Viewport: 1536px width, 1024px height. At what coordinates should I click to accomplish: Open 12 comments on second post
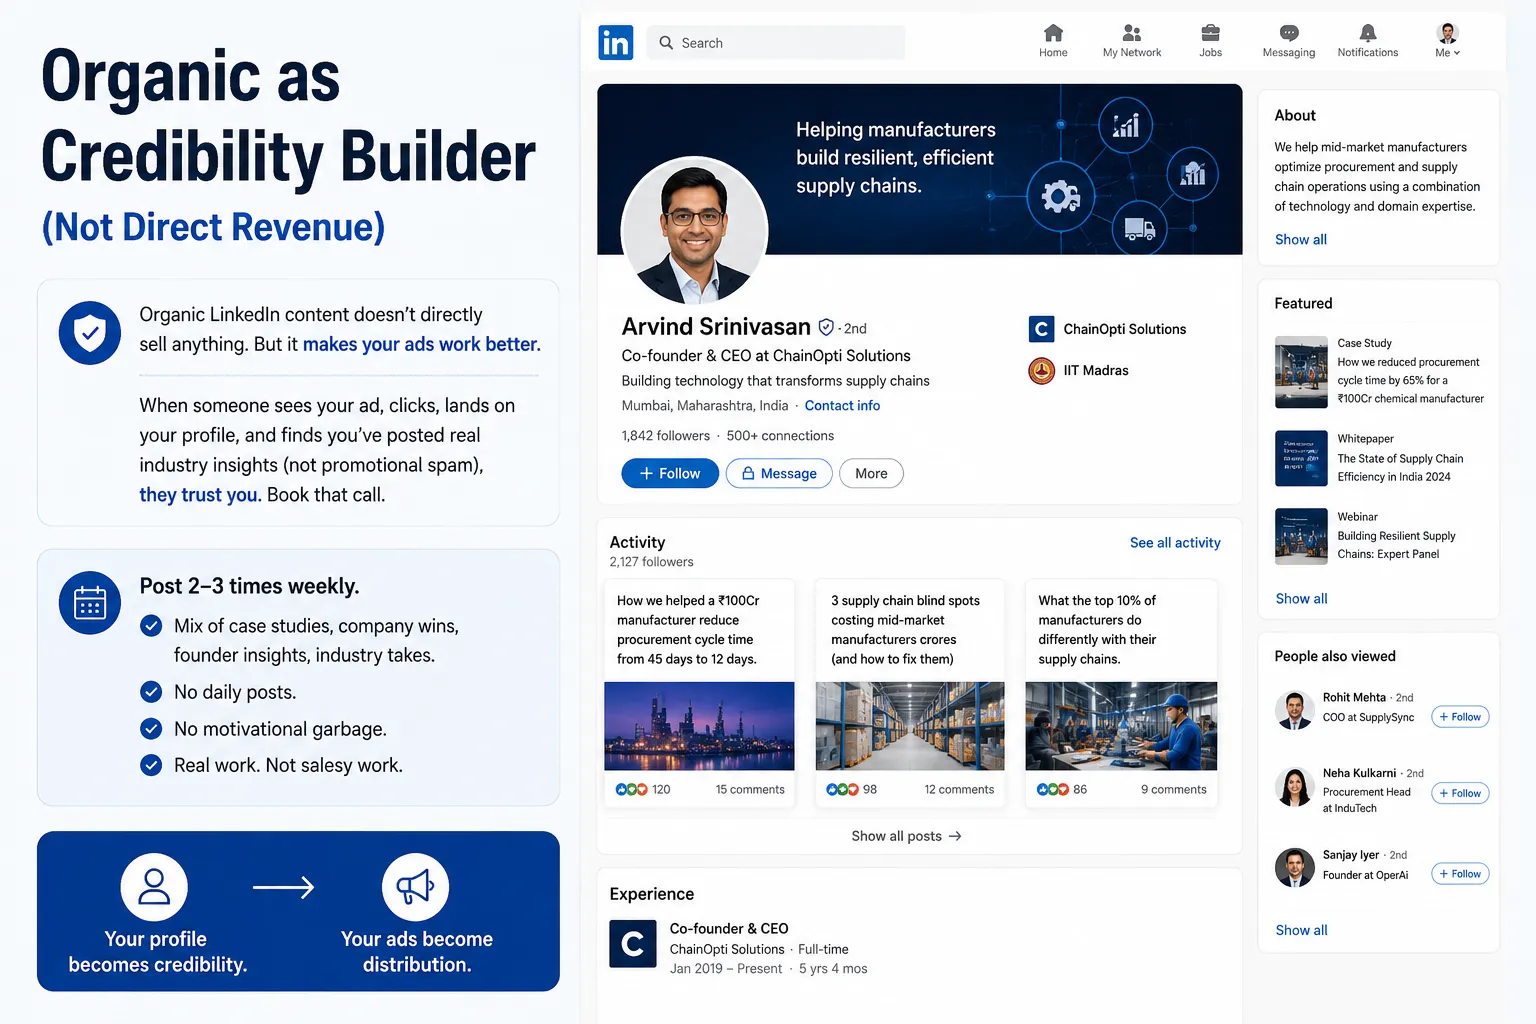coord(959,790)
